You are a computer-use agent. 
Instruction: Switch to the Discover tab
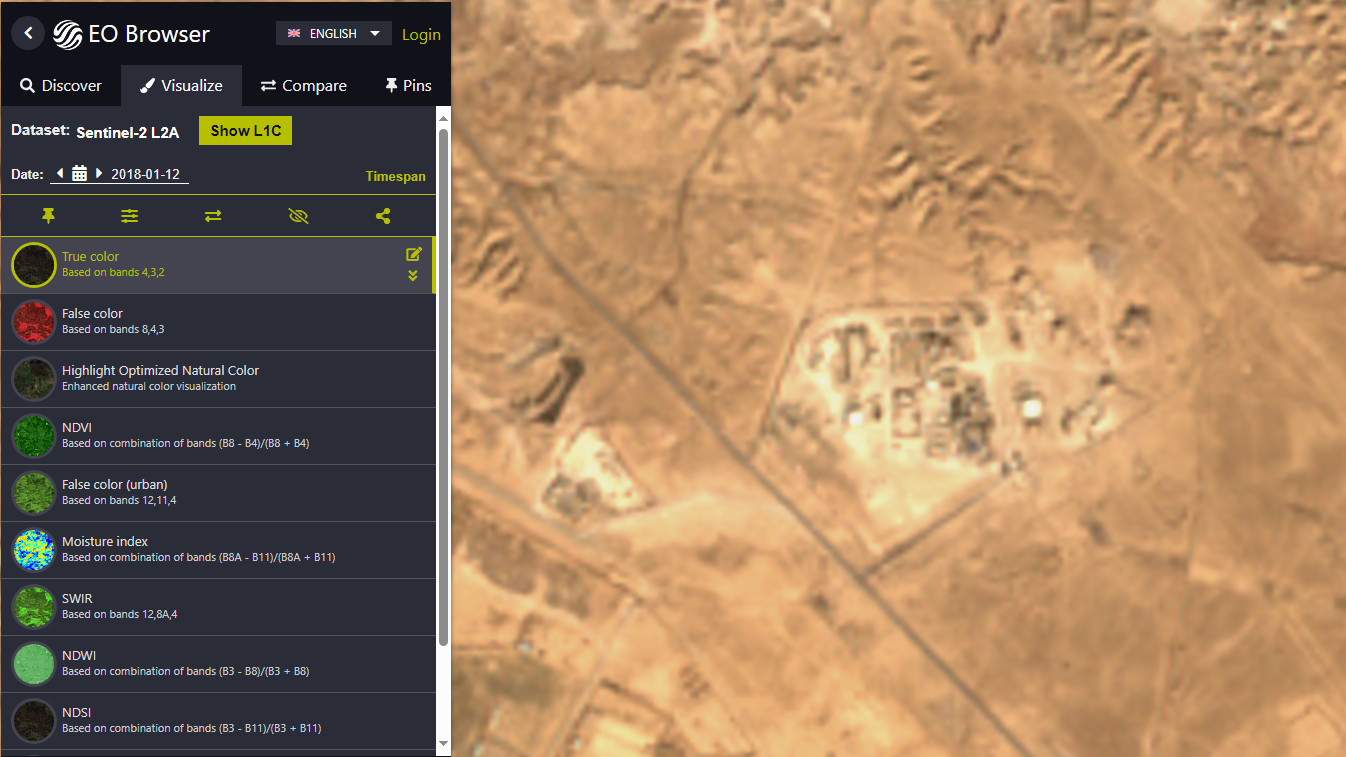click(61, 86)
